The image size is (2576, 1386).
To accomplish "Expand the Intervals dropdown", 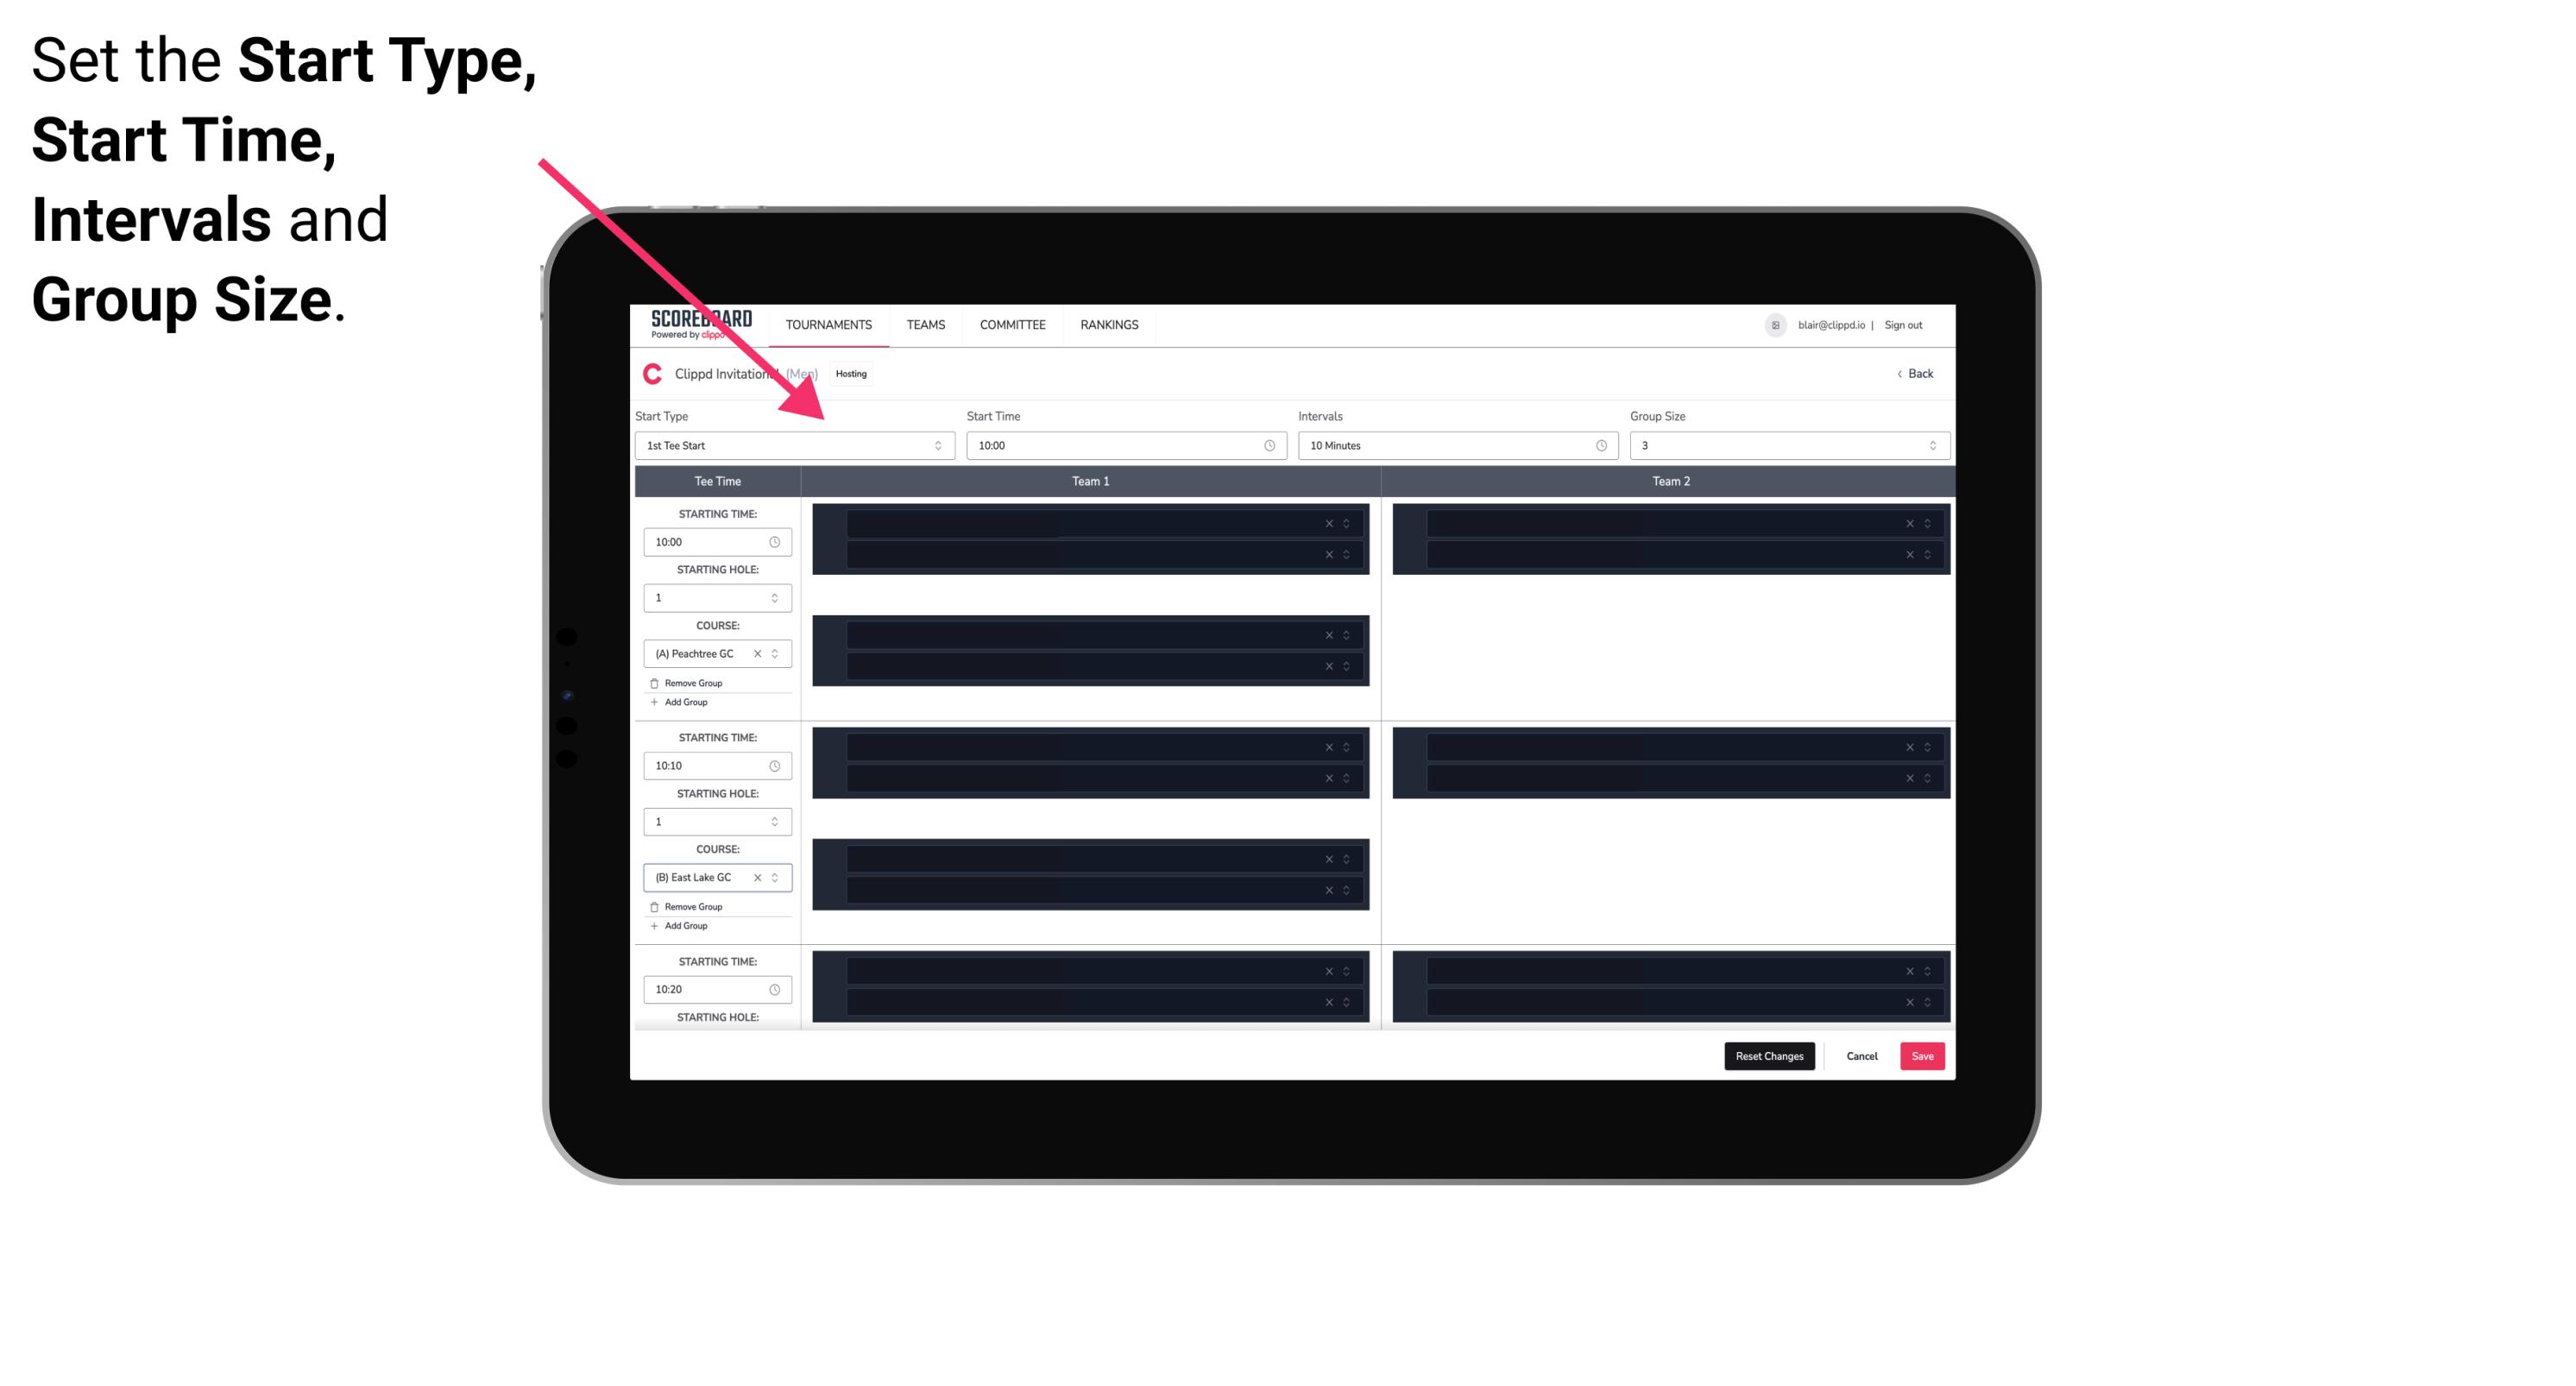I will pos(1598,445).
